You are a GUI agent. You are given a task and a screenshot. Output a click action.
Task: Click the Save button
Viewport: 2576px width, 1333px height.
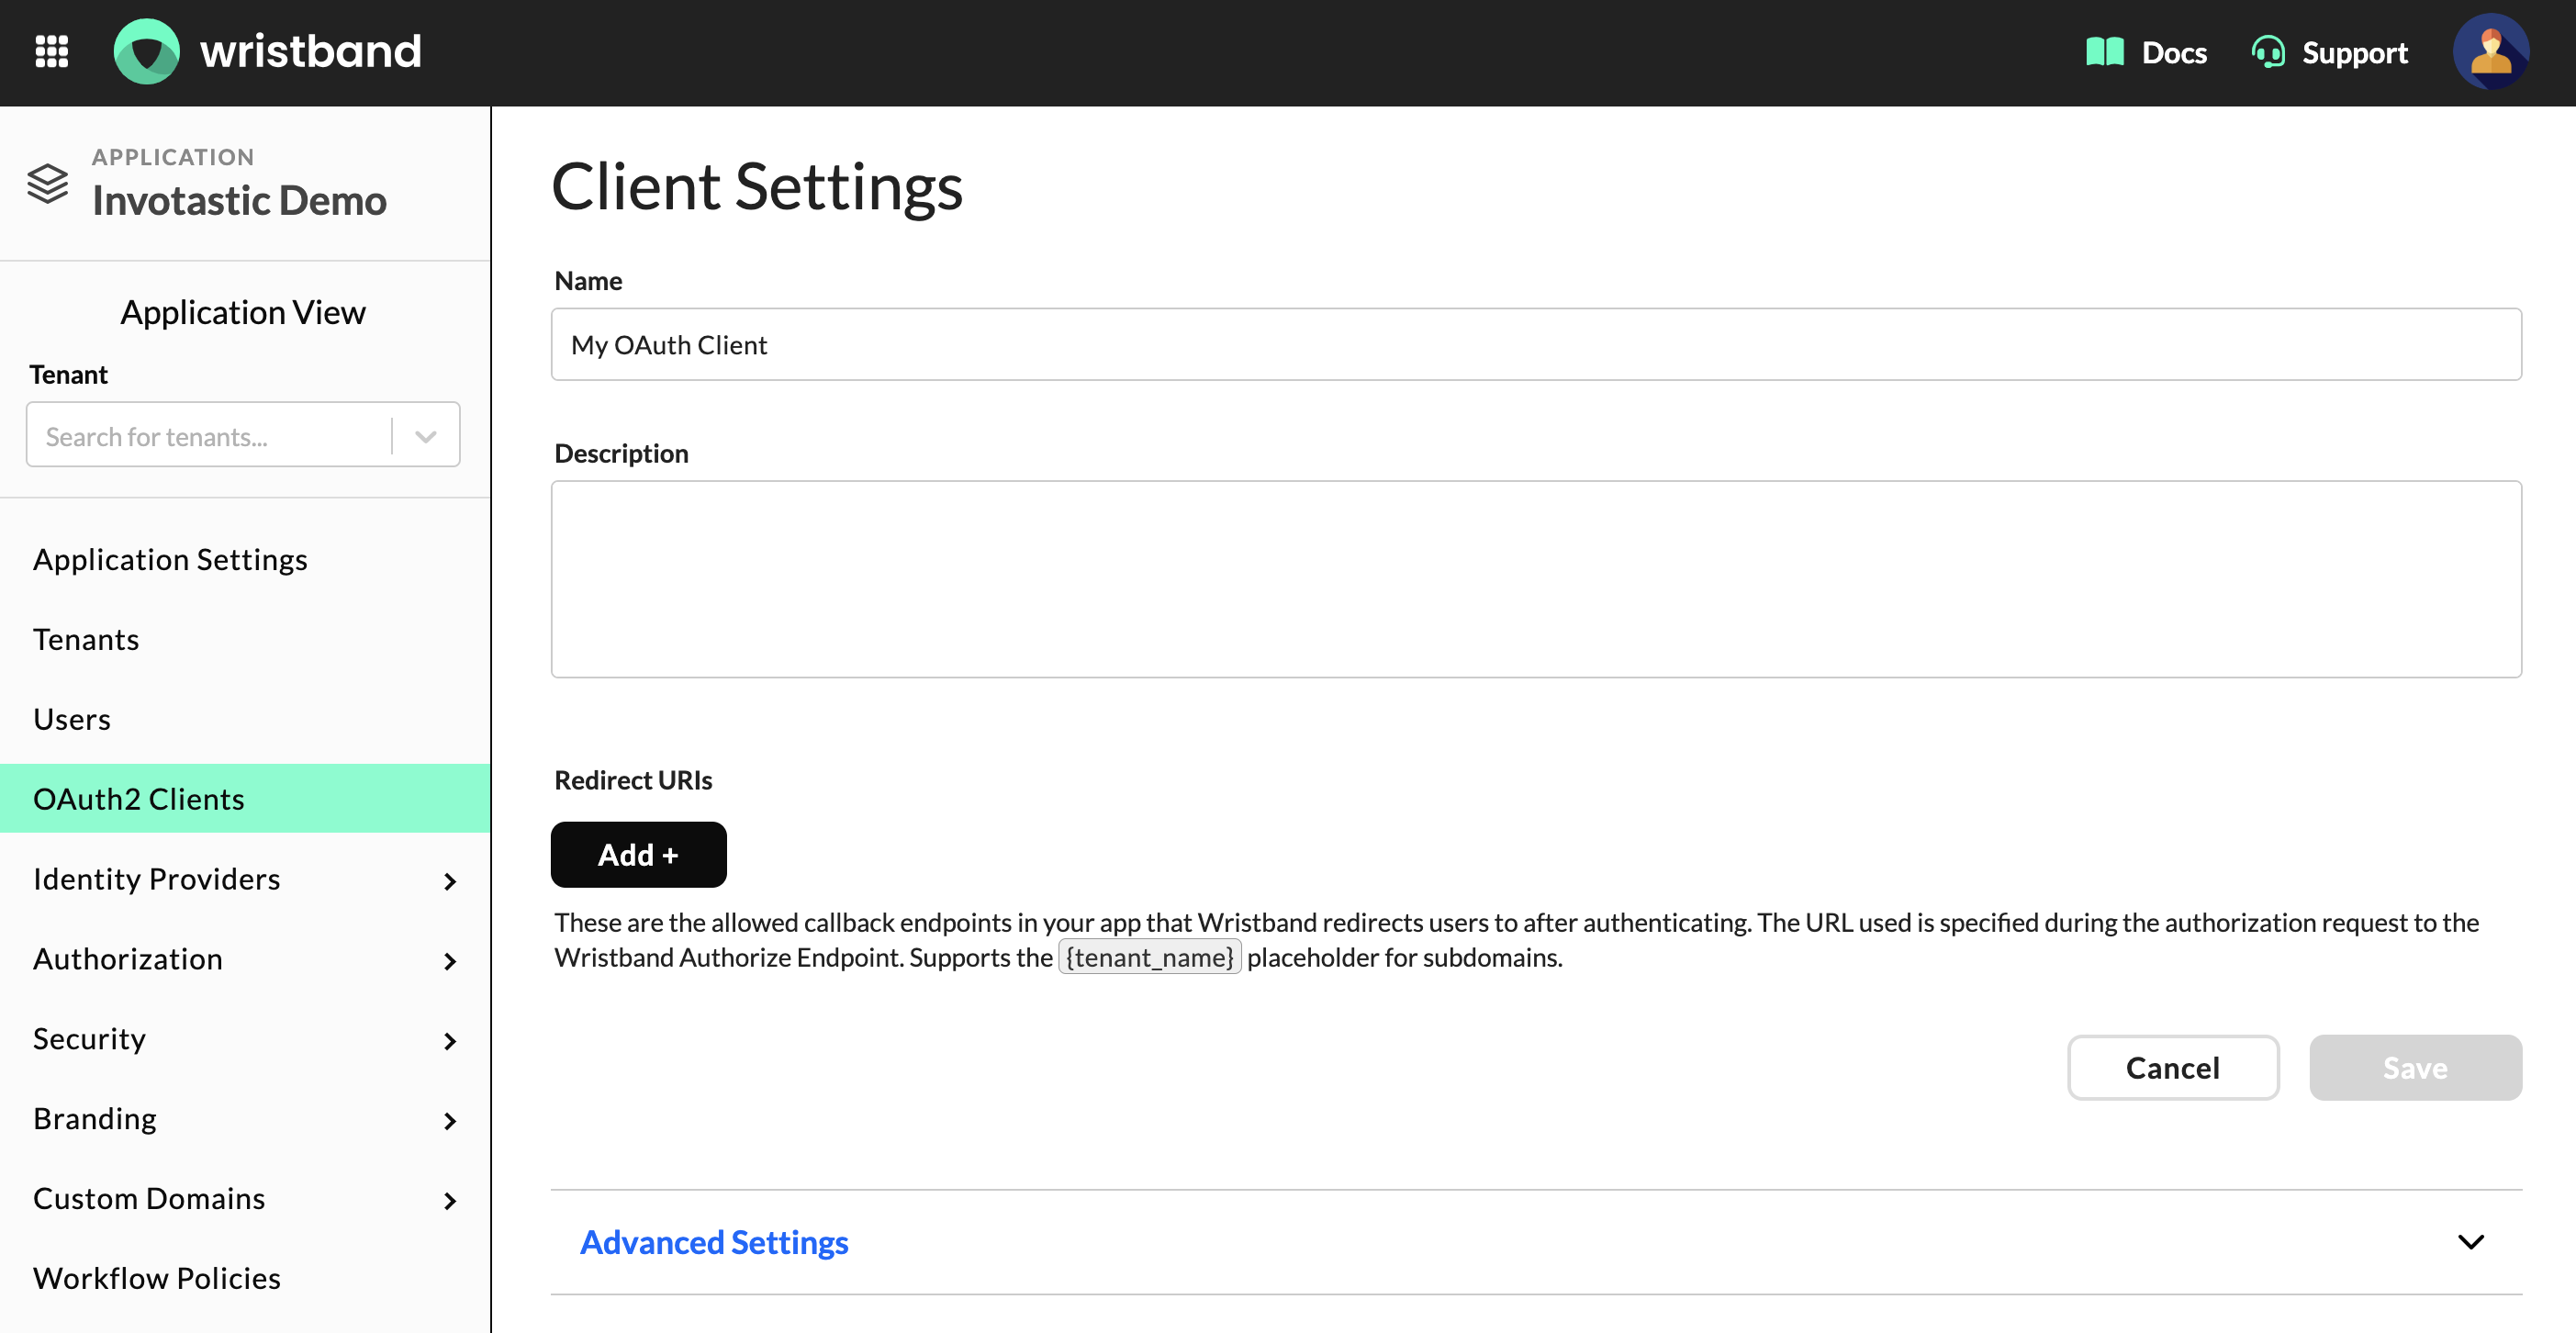(2415, 1067)
